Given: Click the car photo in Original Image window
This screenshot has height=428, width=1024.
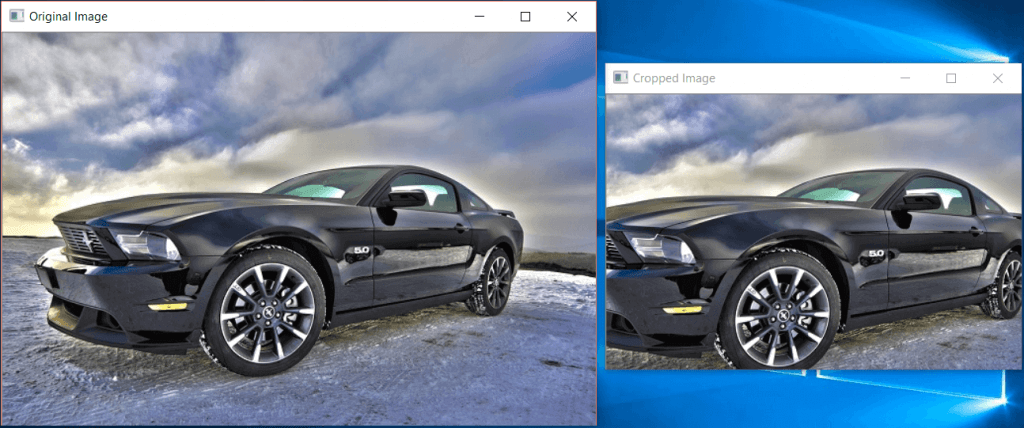Looking at the screenshot, I should coord(298,229).
